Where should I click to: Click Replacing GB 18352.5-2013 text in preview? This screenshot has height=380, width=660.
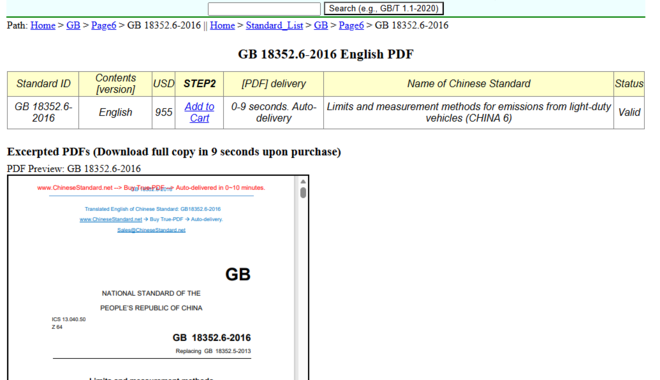point(213,351)
